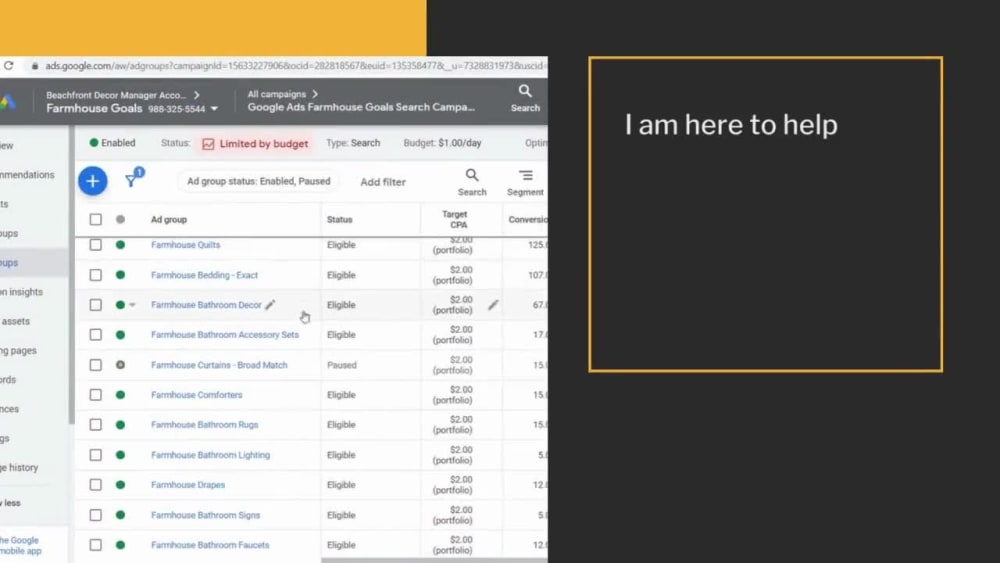Click Budget $1.00/day text
This screenshot has height=563, width=1000.
[442, 143]
